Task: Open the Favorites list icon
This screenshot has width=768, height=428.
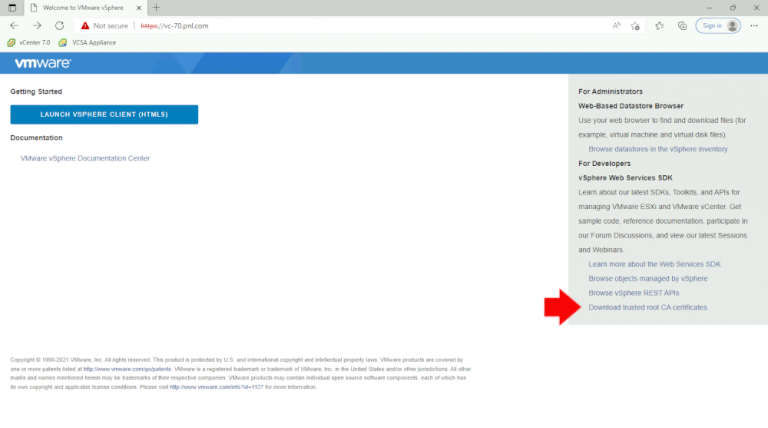Action: 659,25
